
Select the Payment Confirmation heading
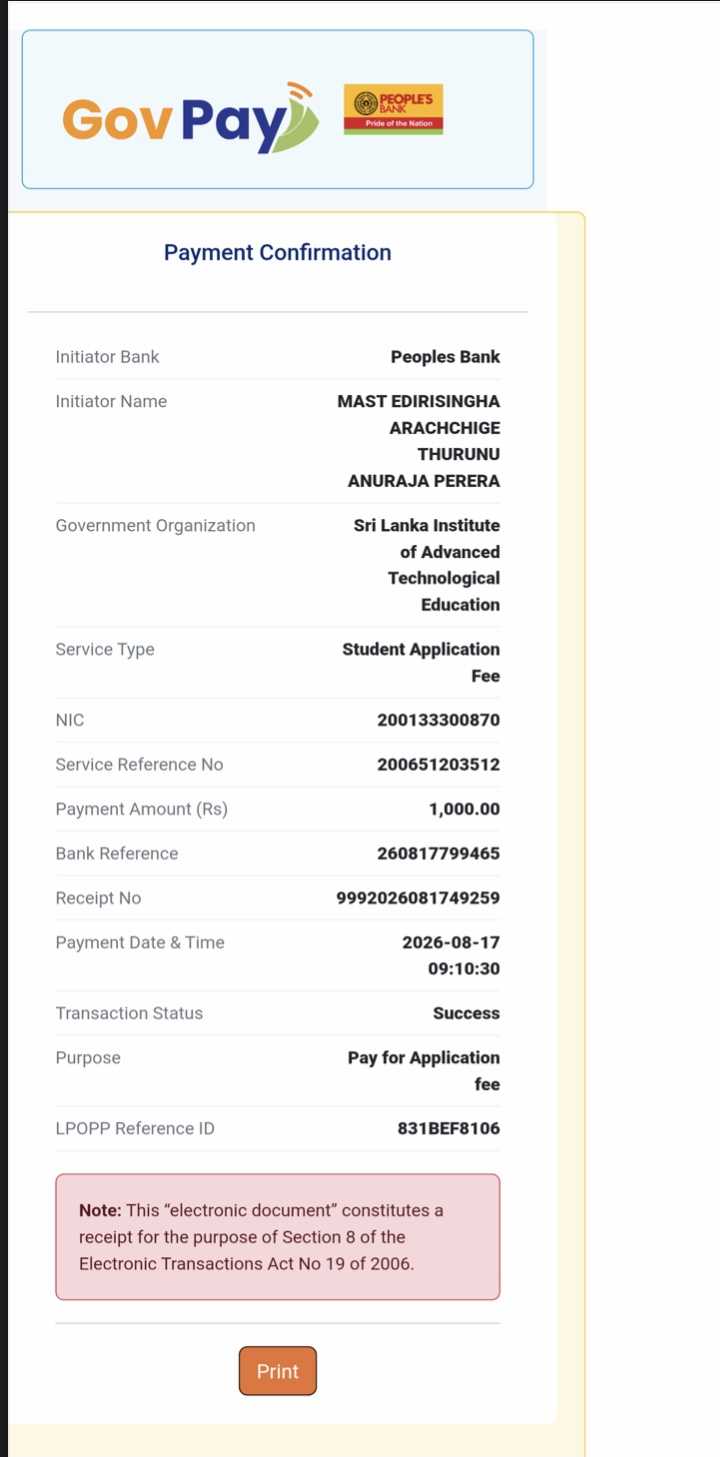[x=277, y=253]
